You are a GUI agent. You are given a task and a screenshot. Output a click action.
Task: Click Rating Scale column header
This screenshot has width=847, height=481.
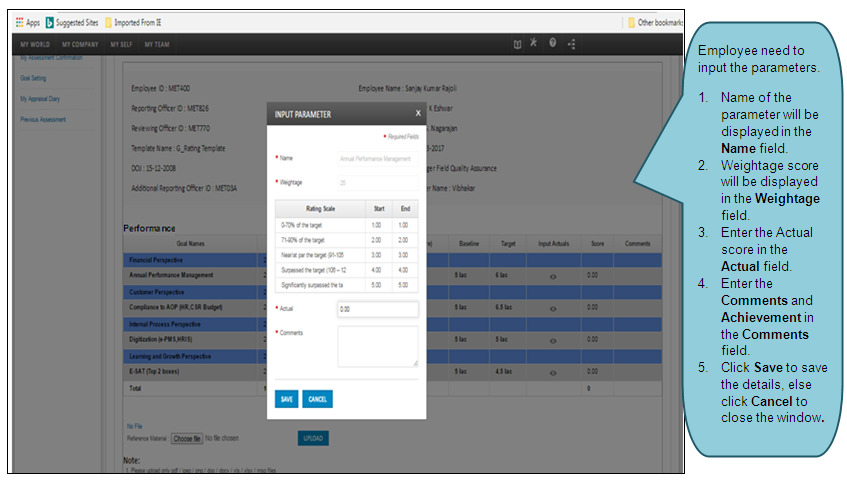coord(320,209)
